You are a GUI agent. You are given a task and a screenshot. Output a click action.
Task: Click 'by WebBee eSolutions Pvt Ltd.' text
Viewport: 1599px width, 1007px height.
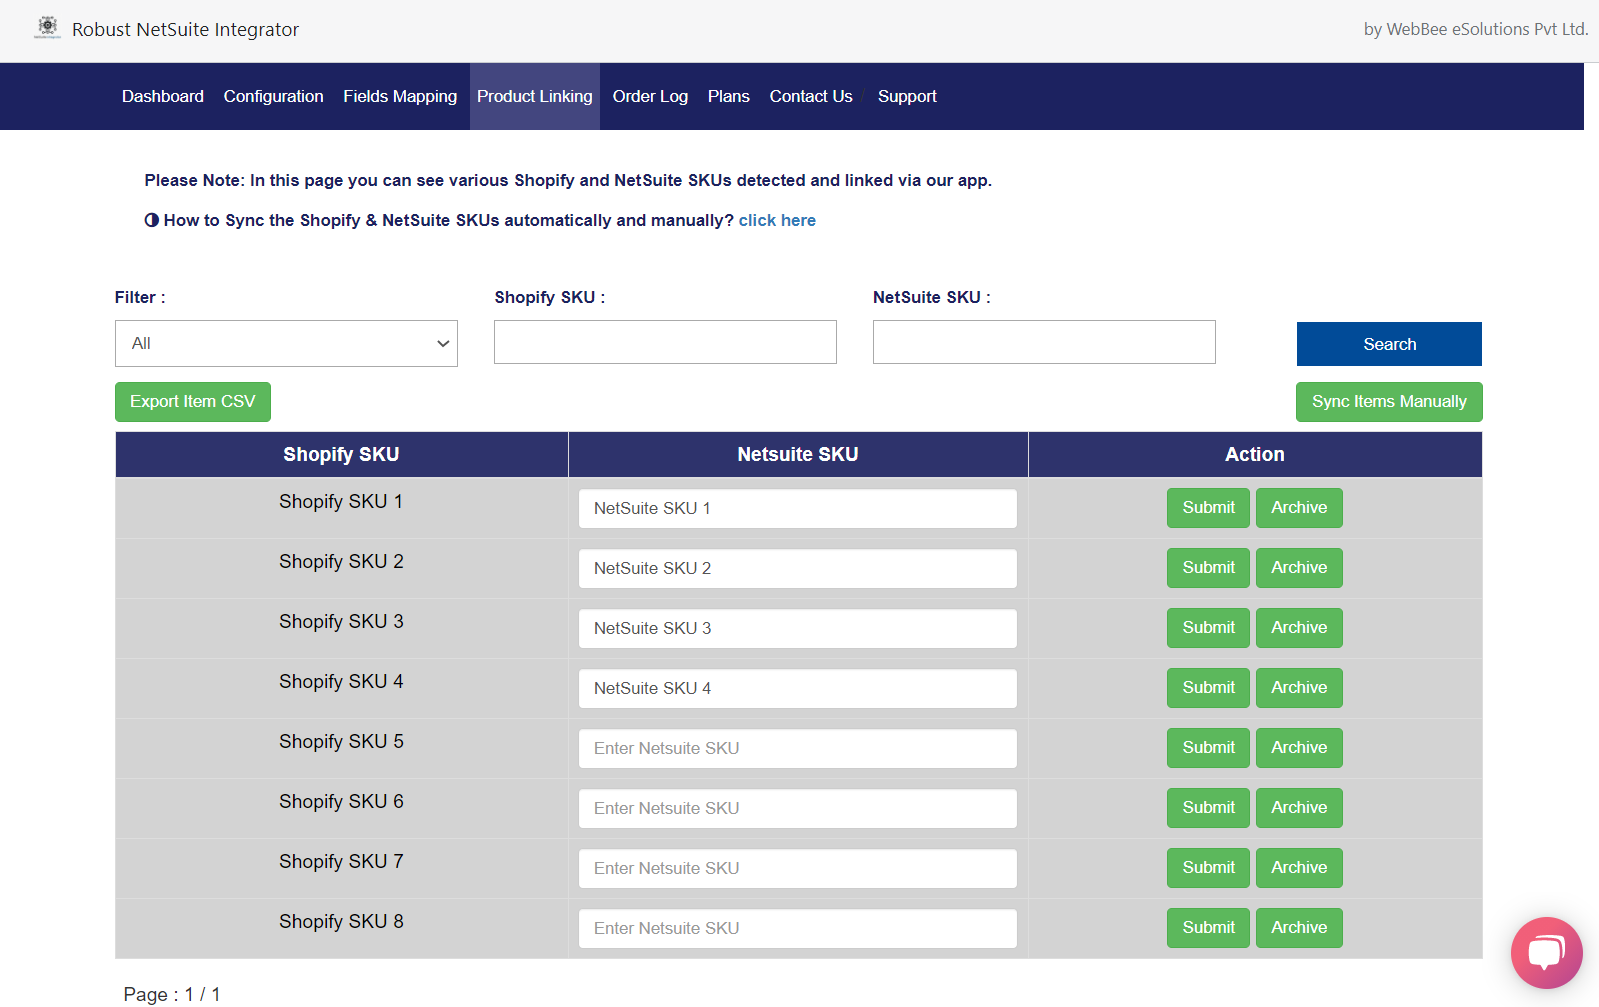1476,29
